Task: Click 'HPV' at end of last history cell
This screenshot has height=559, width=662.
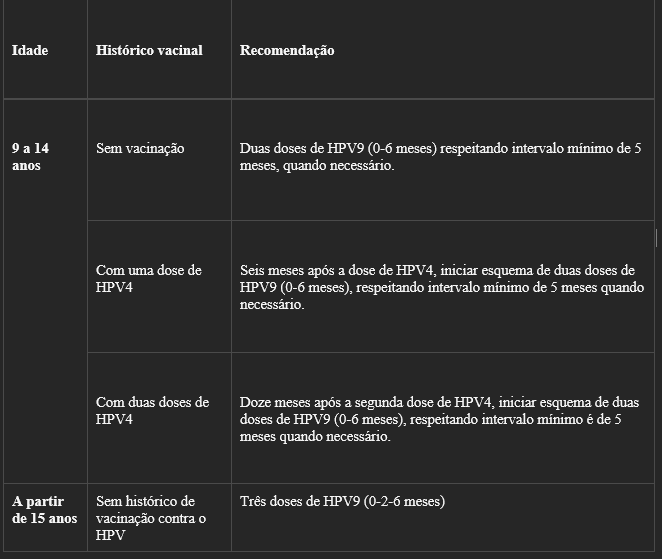Action: click(110, 535)
